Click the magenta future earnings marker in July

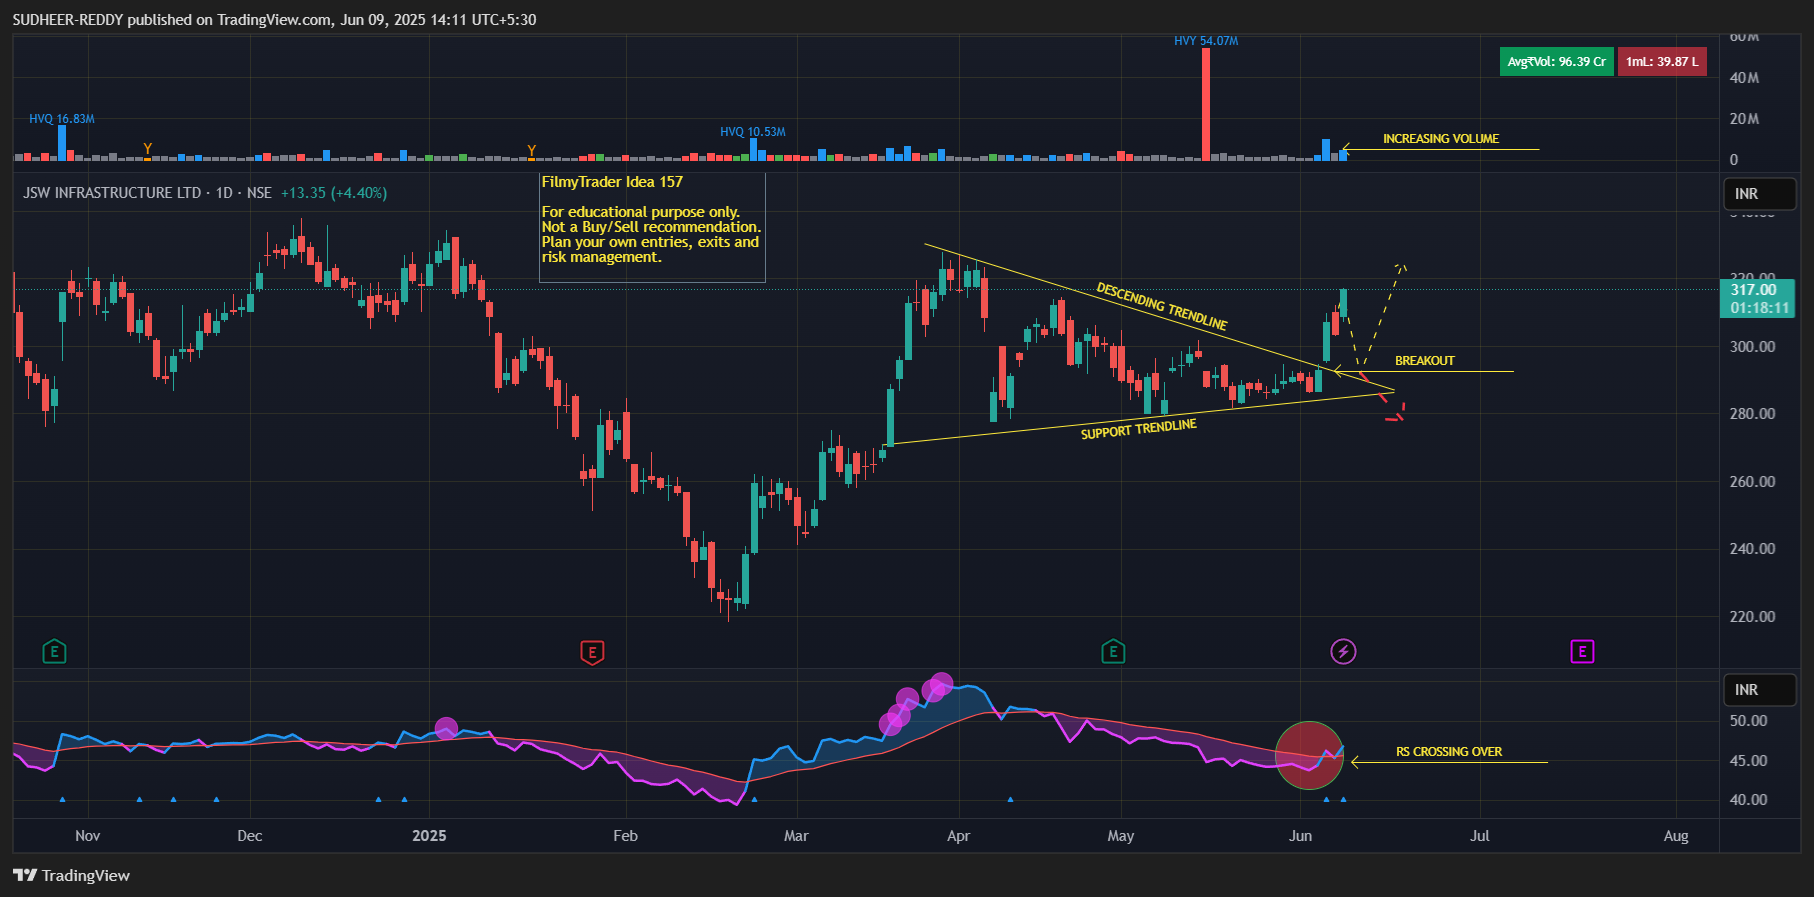click(x=1582, y=652)
